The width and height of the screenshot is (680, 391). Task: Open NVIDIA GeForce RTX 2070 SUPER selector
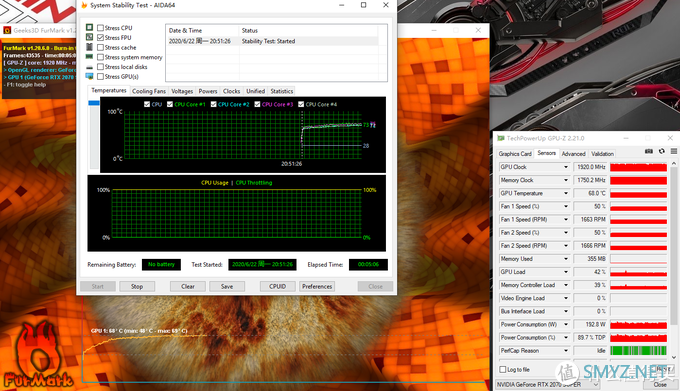[547, 384]
